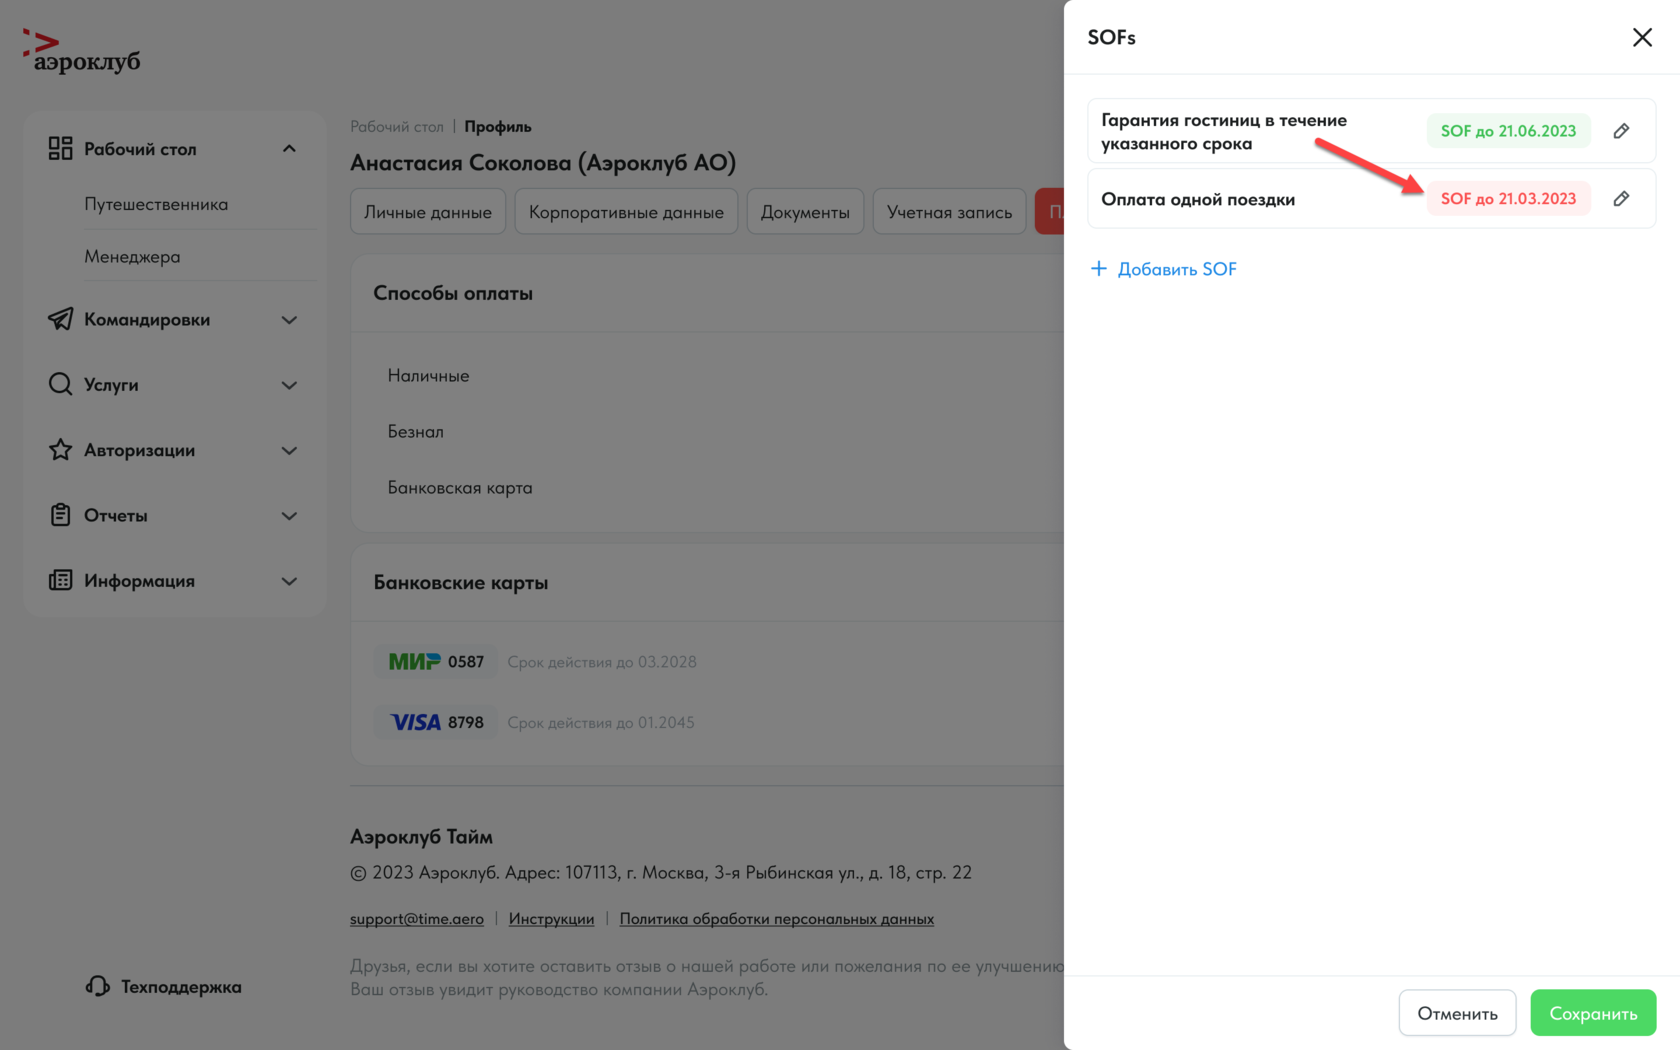The width and height of the screenshot is (1680, 1050).
Task: Click the star Авторизации icon
Action: click(x=60, y=450)
